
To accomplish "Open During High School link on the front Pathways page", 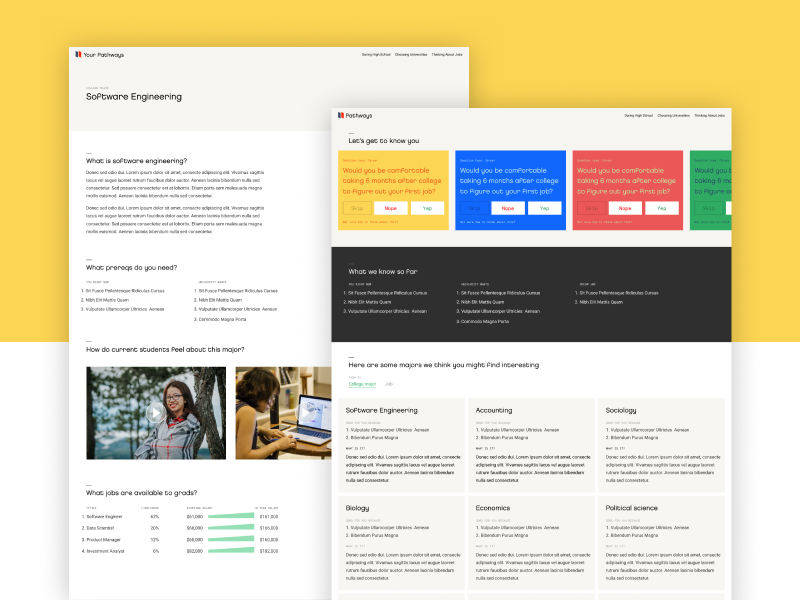I will 638,116.
